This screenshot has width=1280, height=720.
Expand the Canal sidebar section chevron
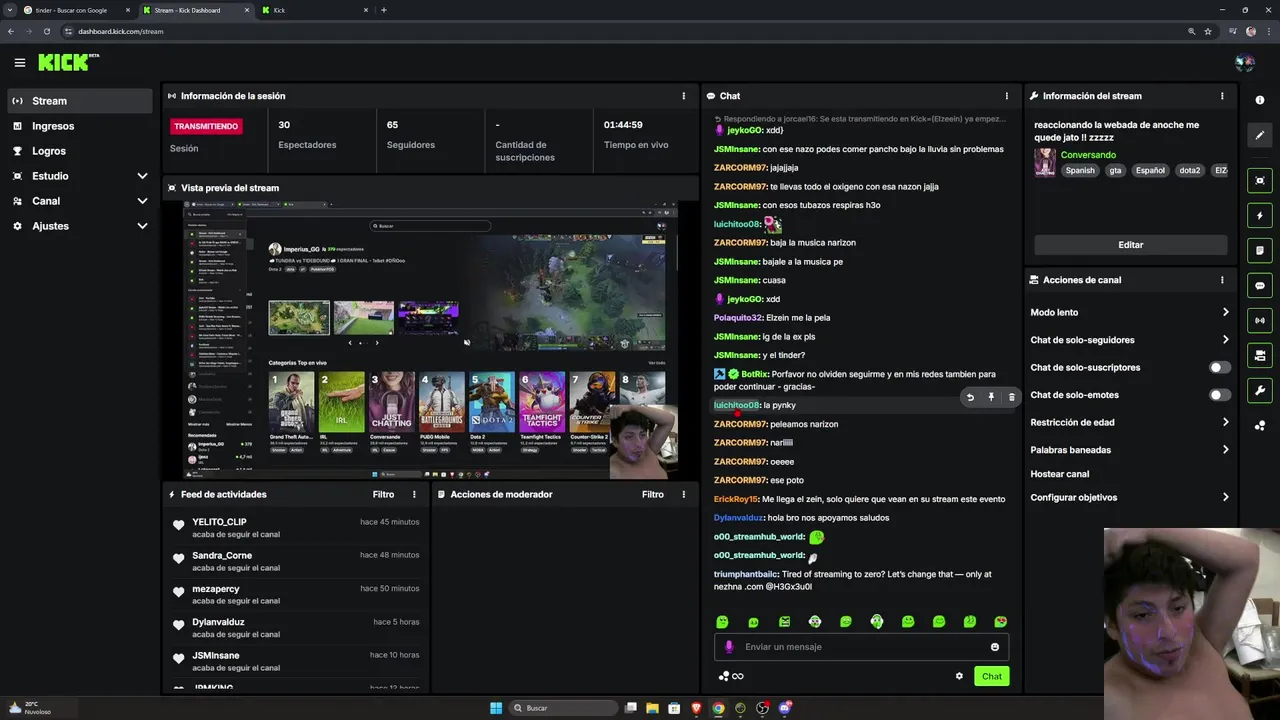[x=142, y=201]
